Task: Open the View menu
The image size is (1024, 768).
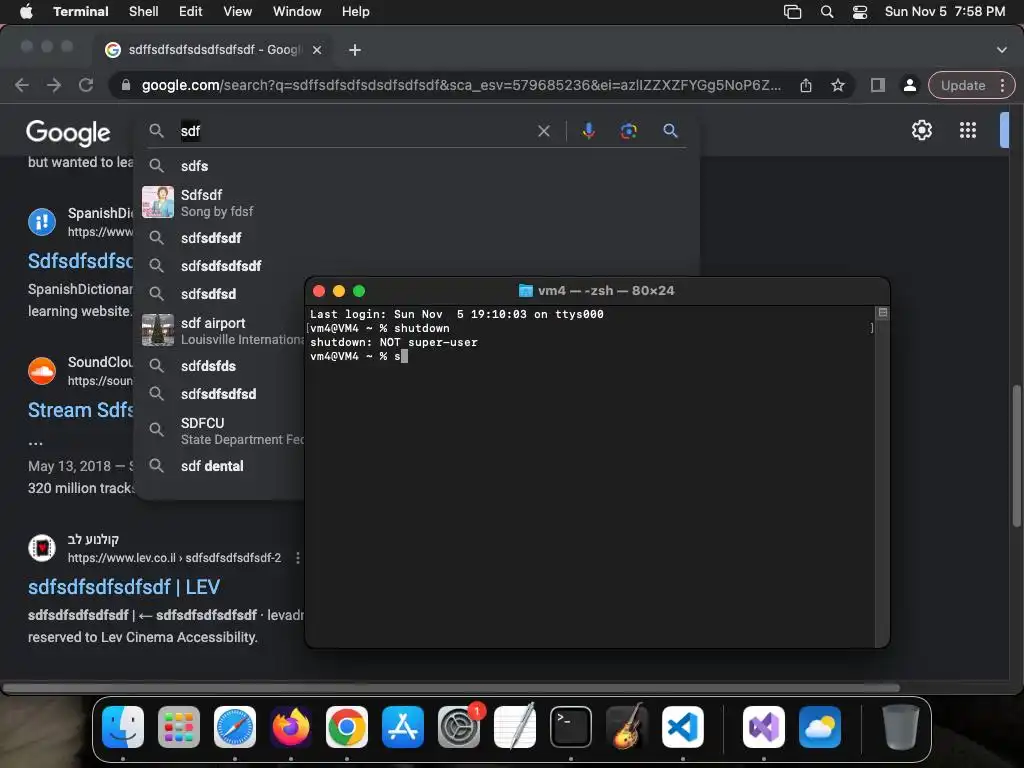Action: (x=237, y=12)
